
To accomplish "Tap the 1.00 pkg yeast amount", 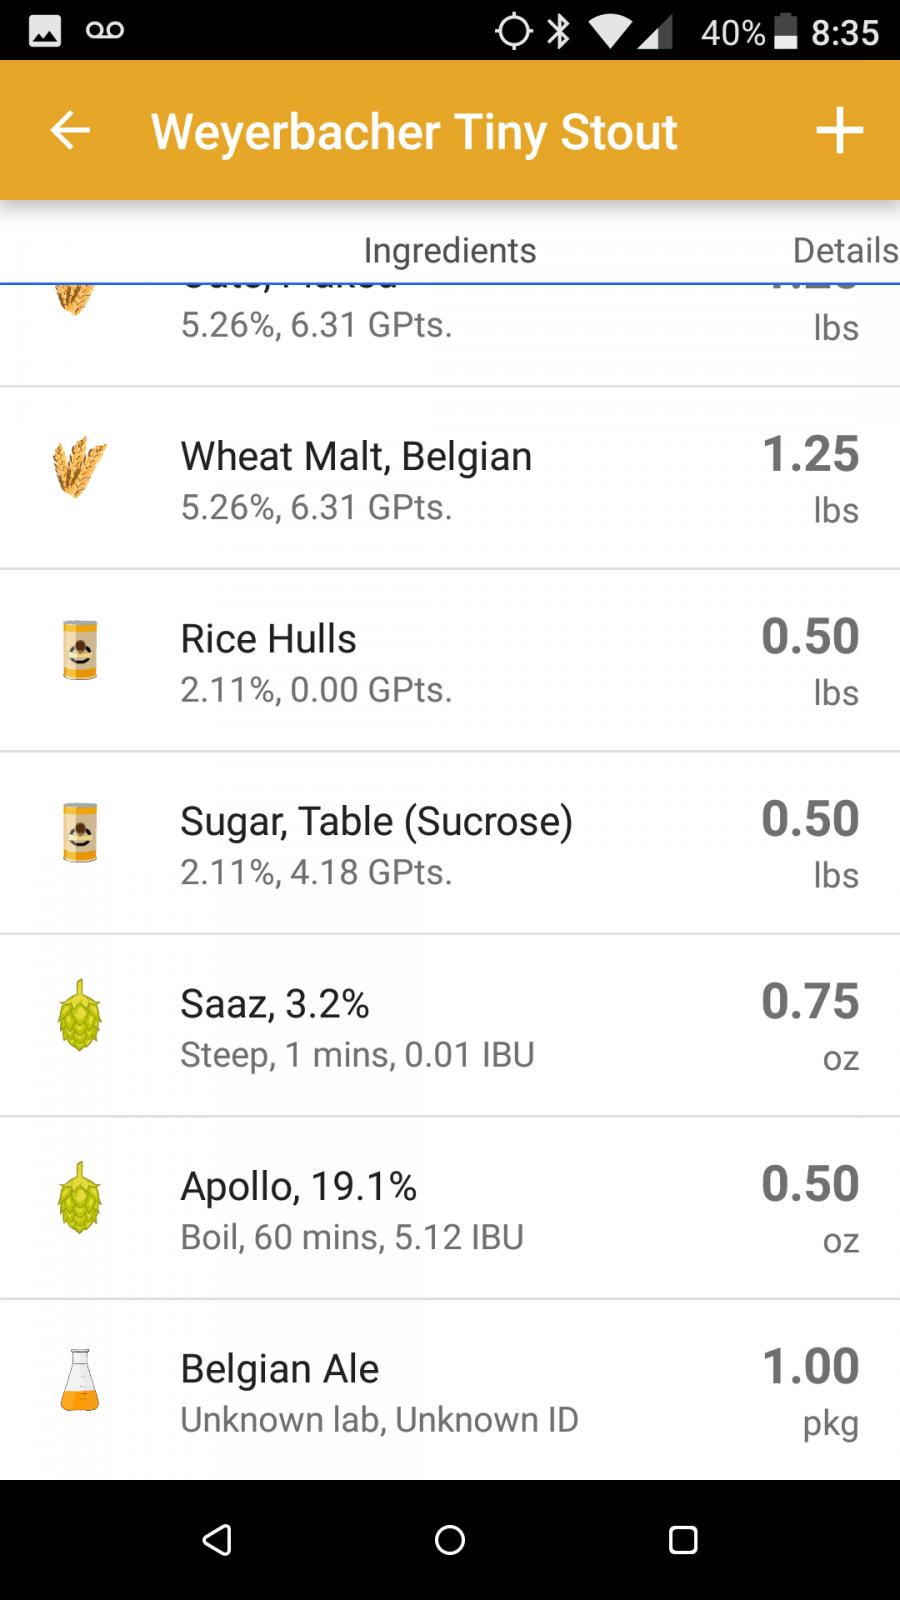I will click(x=811, y=1390).
